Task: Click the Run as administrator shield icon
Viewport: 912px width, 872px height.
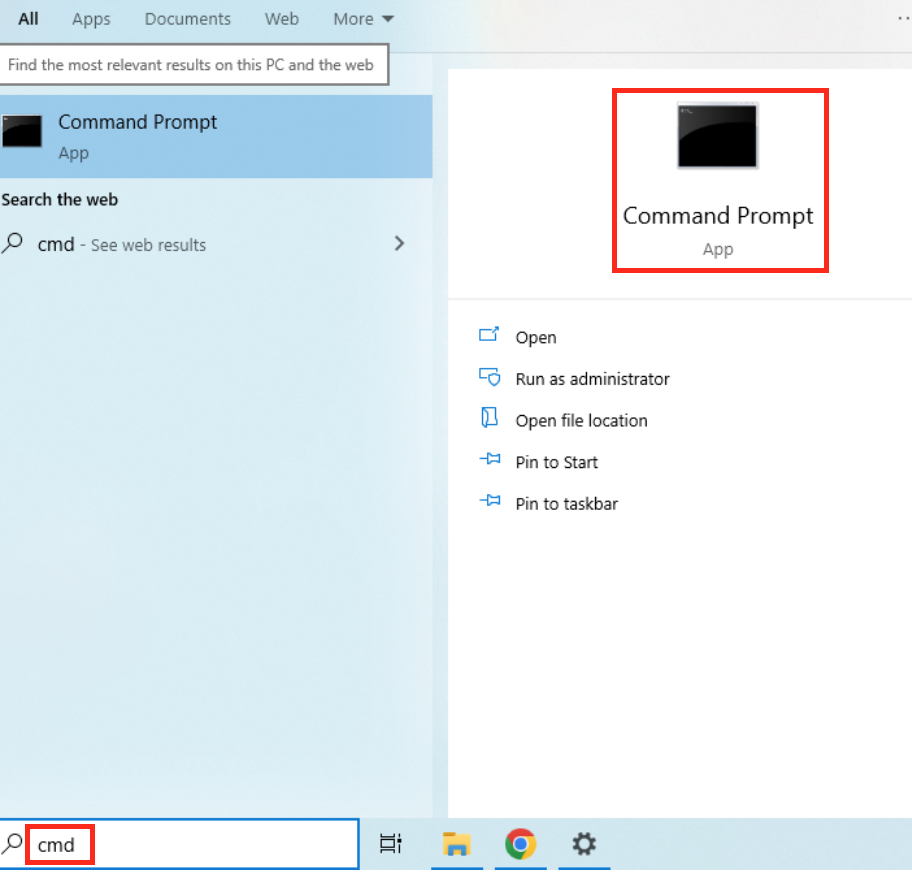Action: pos(489,377)
